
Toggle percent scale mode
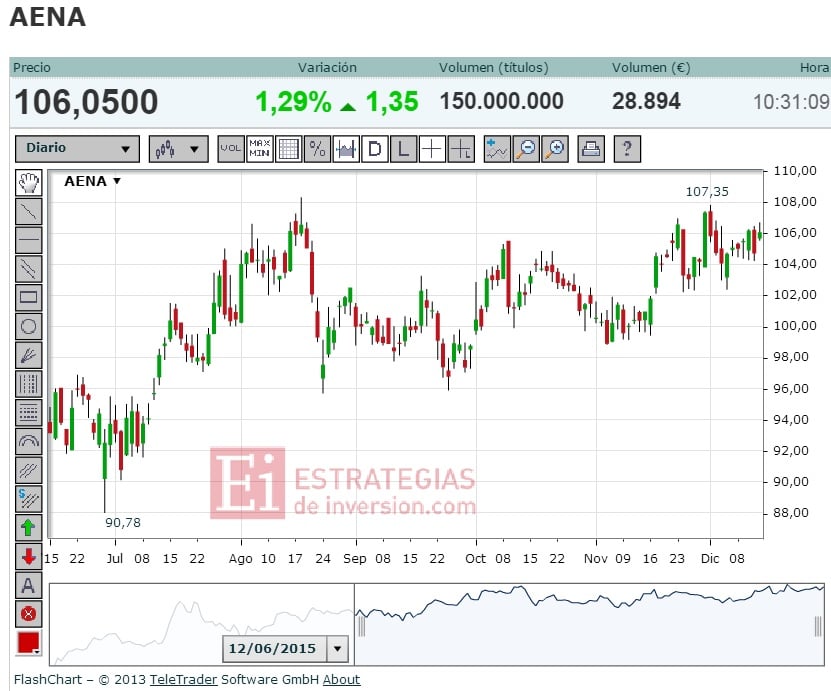tap(317, 149)
